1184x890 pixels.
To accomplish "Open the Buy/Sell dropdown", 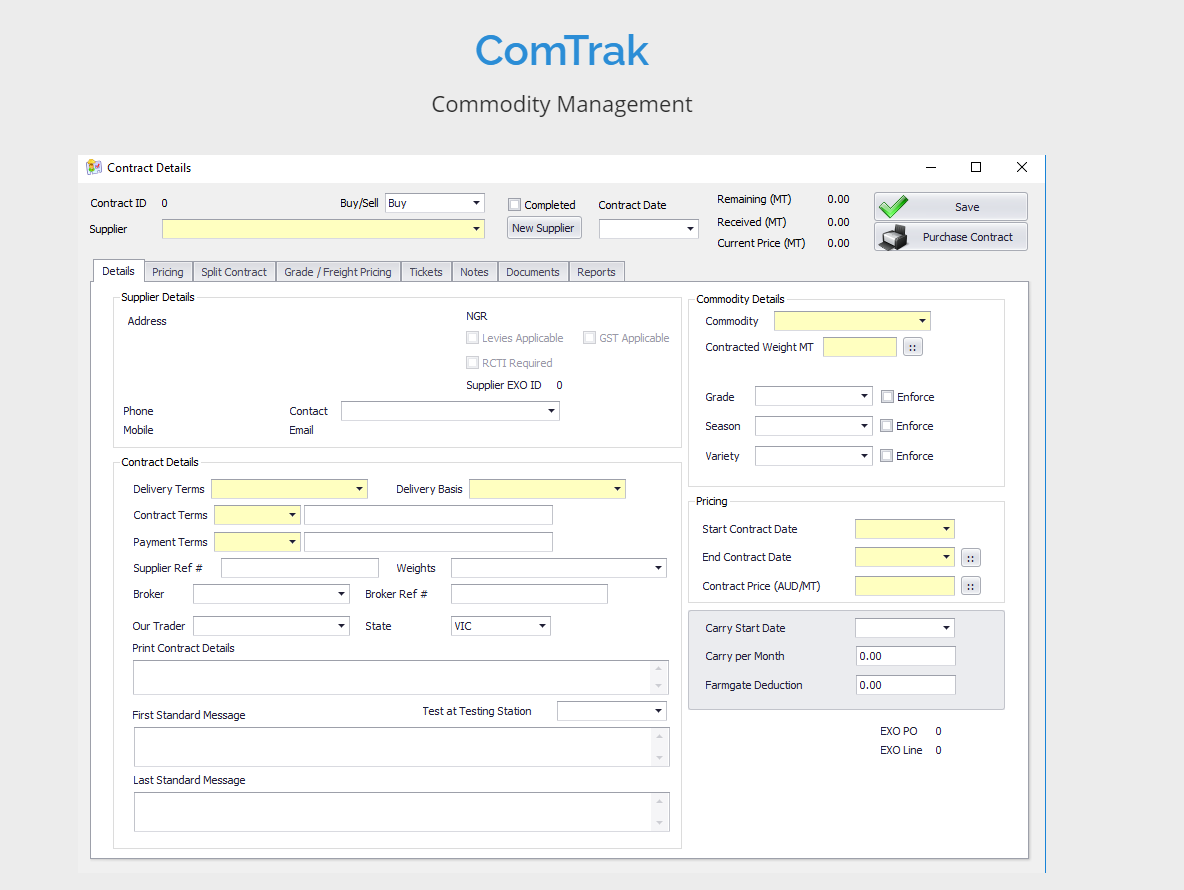I will tap(476, 203).
